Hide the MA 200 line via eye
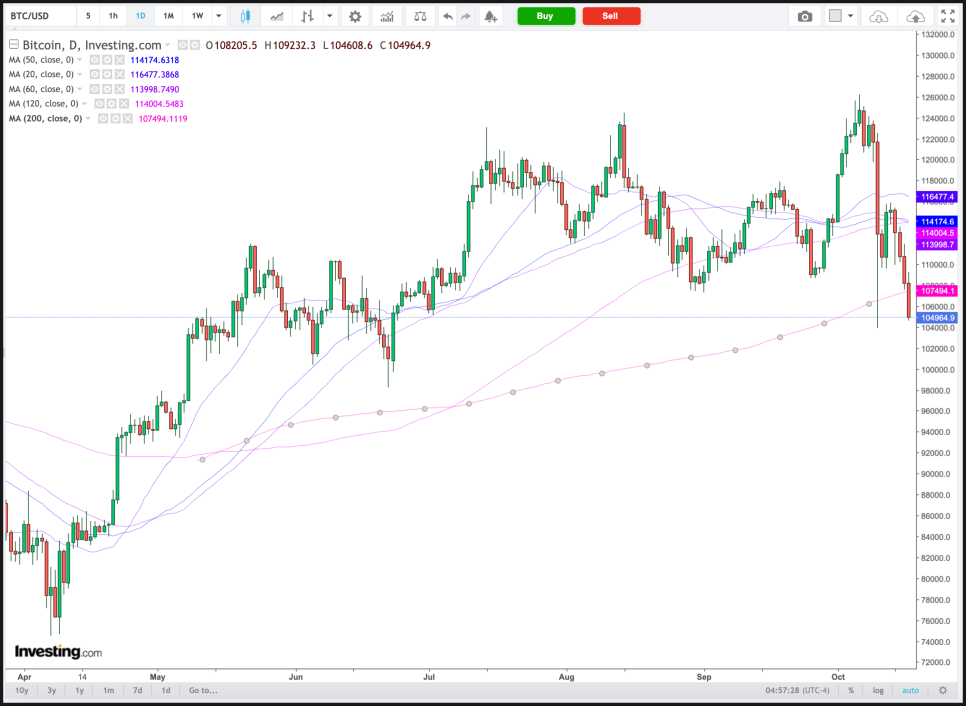Image resolution: width=966 pixels, height=706 pixels. click(104, 118)
